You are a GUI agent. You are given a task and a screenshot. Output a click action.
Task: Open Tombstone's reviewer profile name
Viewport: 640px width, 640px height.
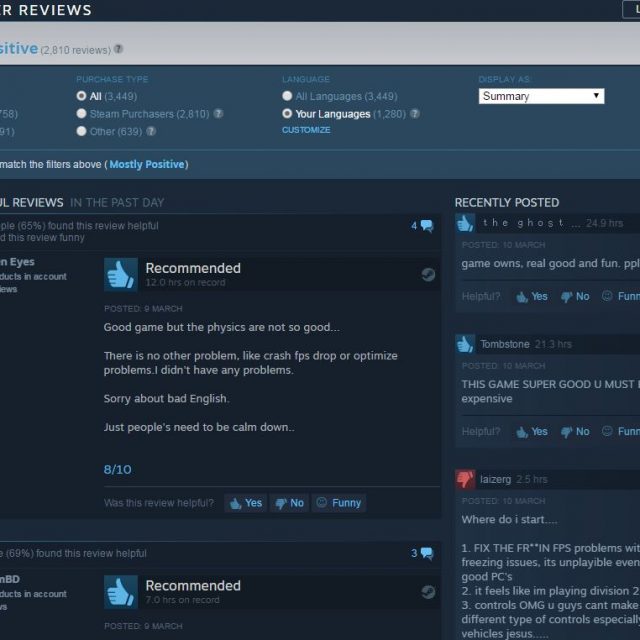tap(505, 344)
